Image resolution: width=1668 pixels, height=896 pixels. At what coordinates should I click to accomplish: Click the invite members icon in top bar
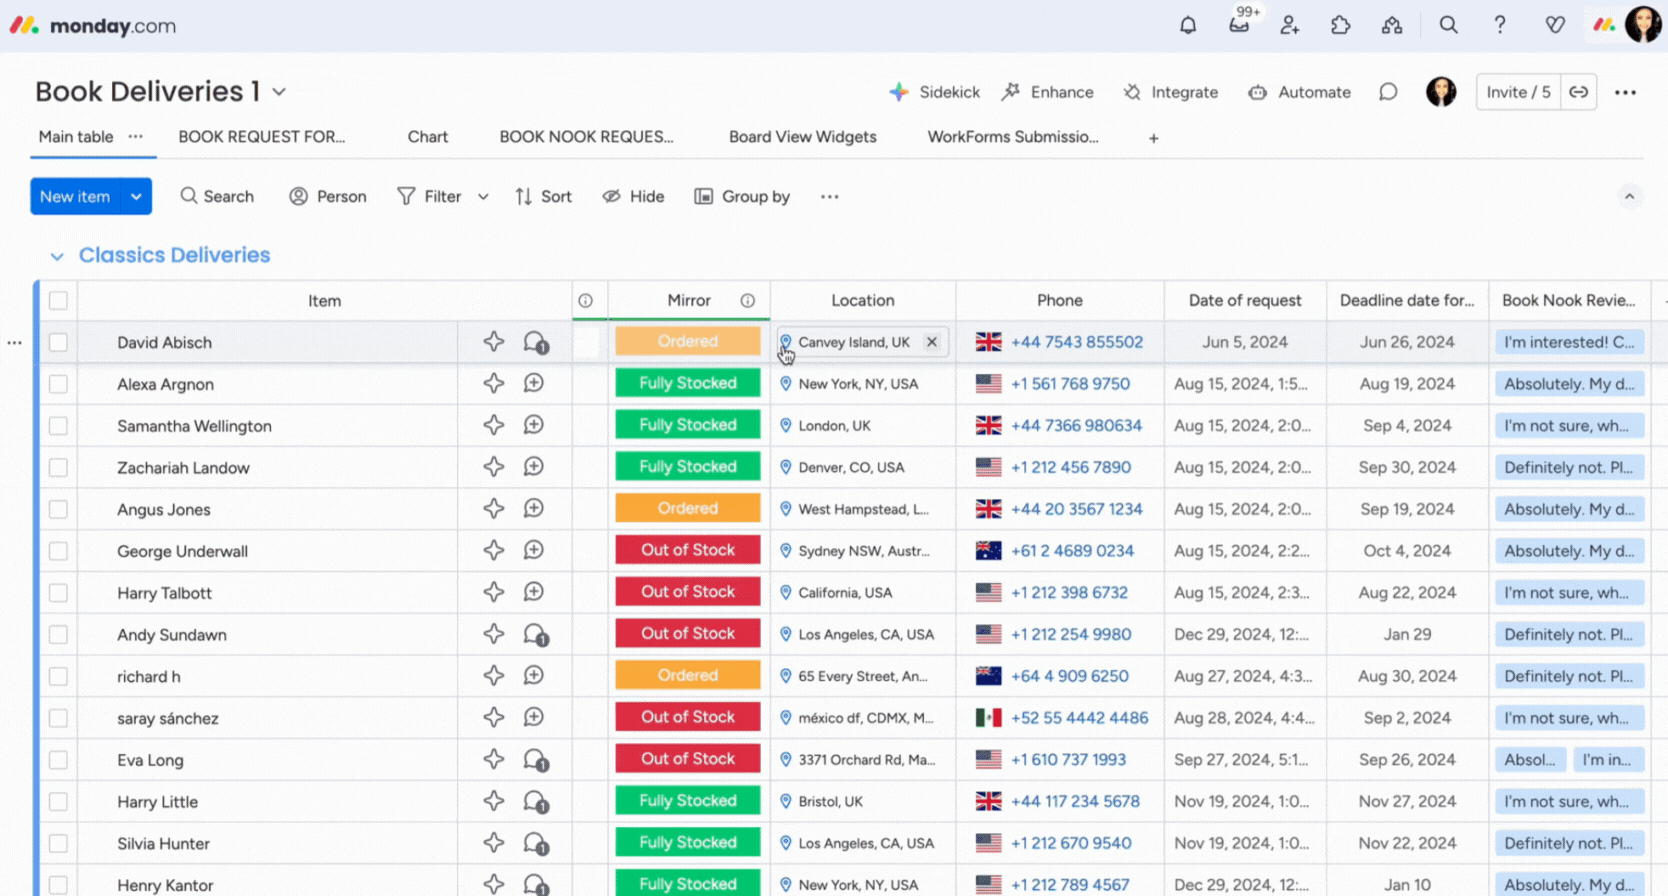pos(1290,25)
